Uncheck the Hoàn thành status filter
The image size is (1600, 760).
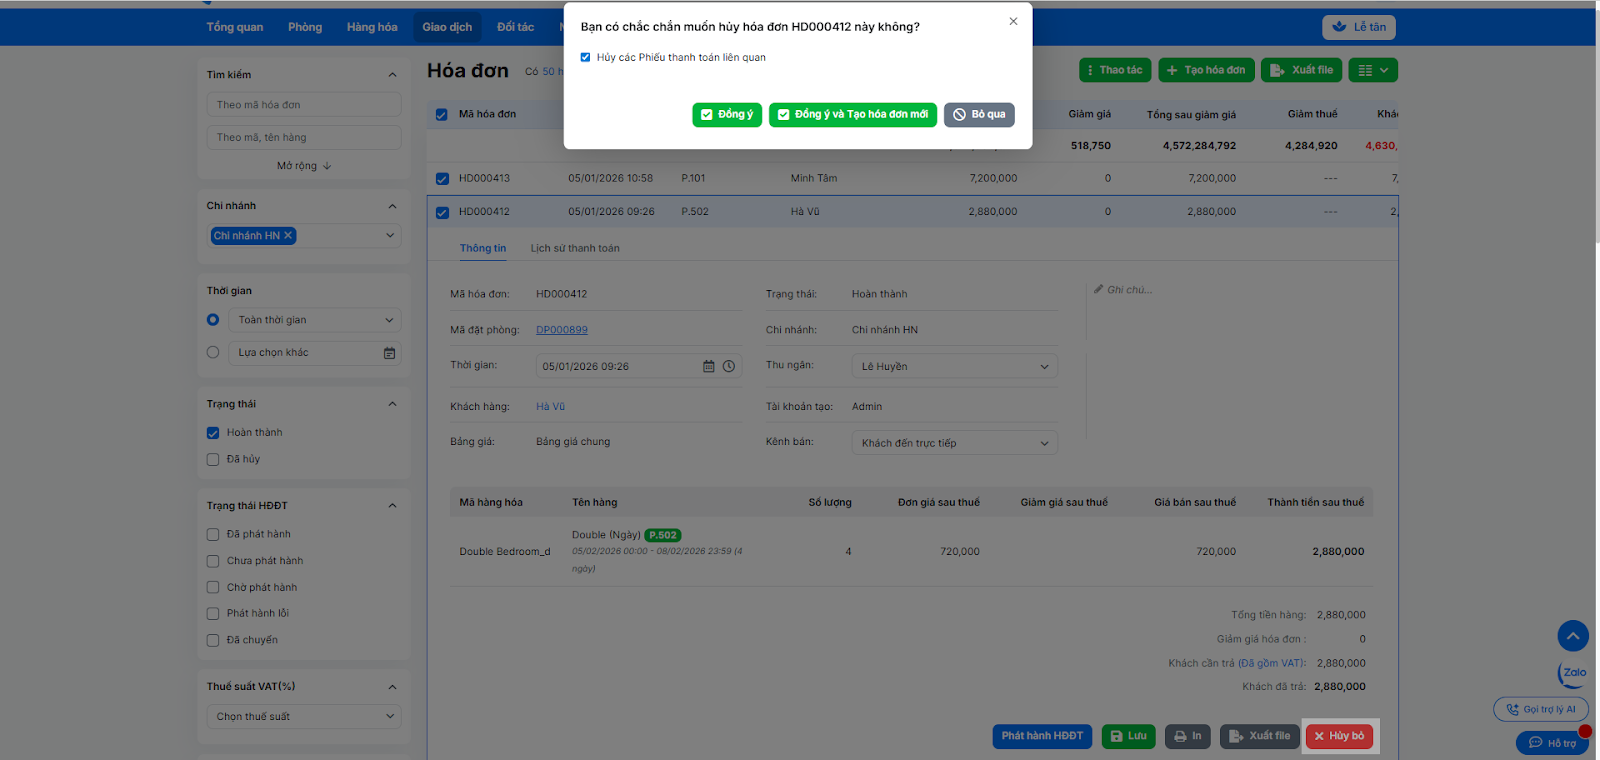(213, 433)
